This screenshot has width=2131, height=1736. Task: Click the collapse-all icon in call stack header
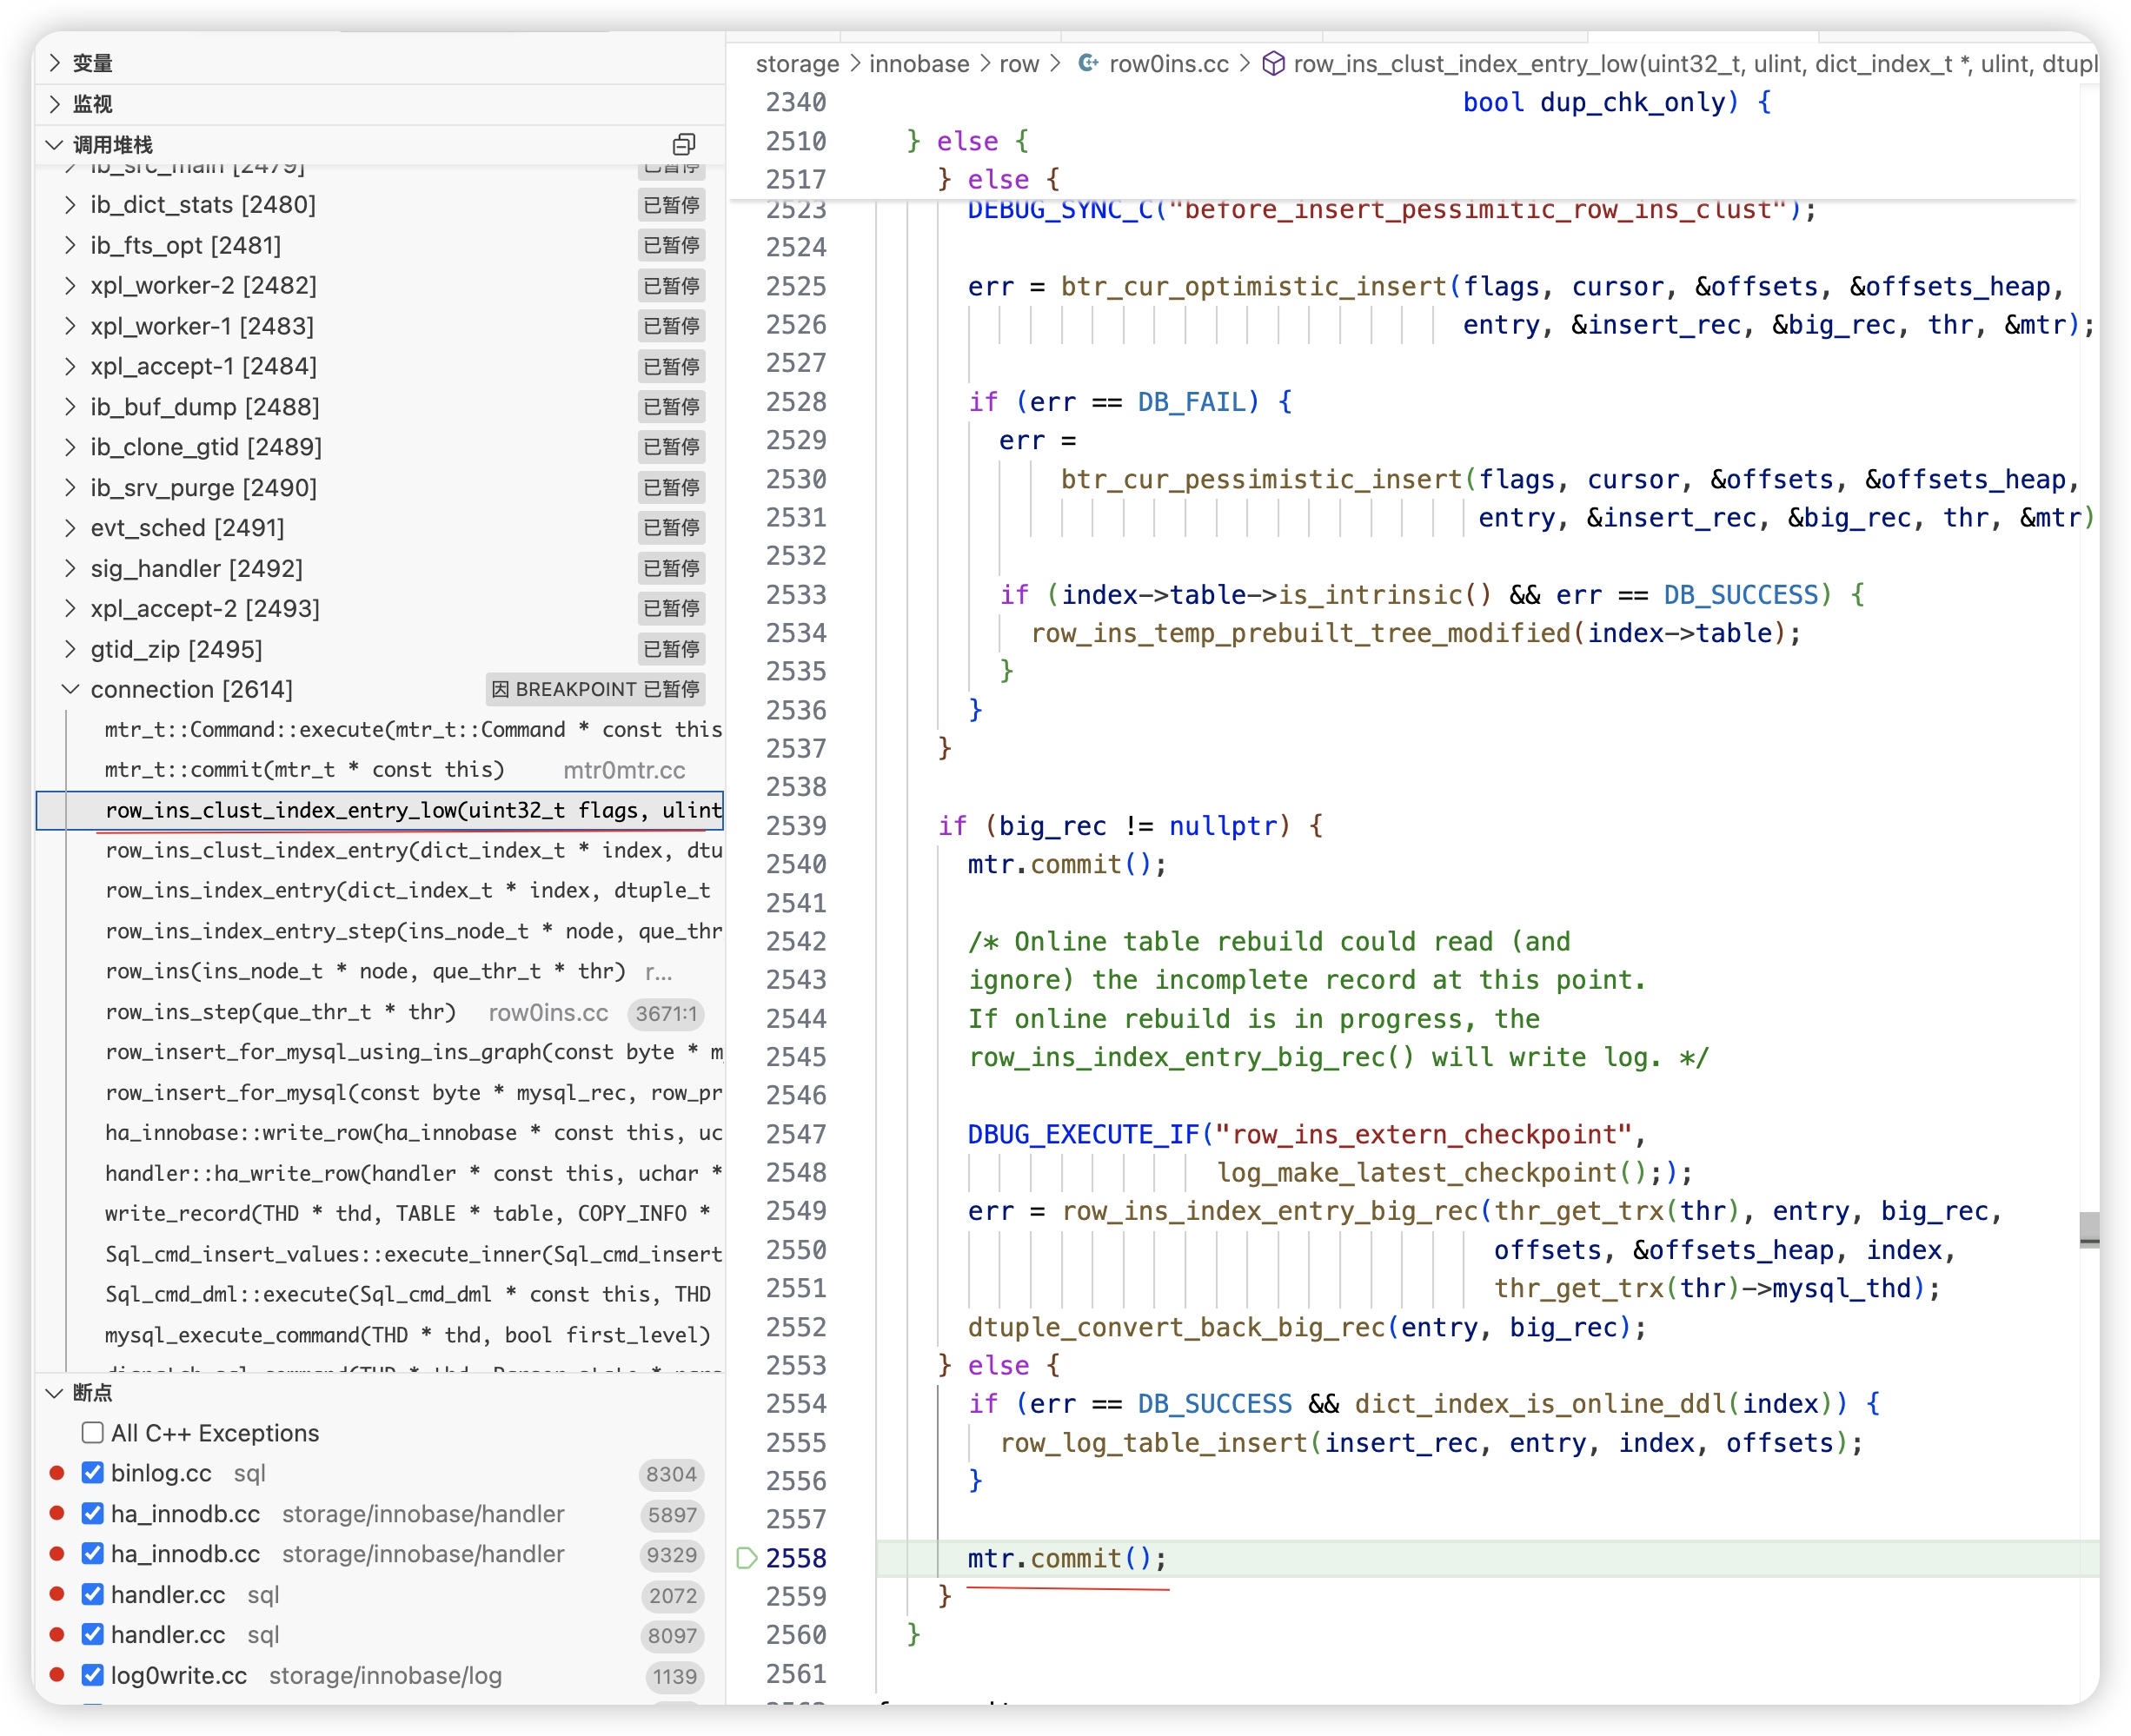click(683, 145)
